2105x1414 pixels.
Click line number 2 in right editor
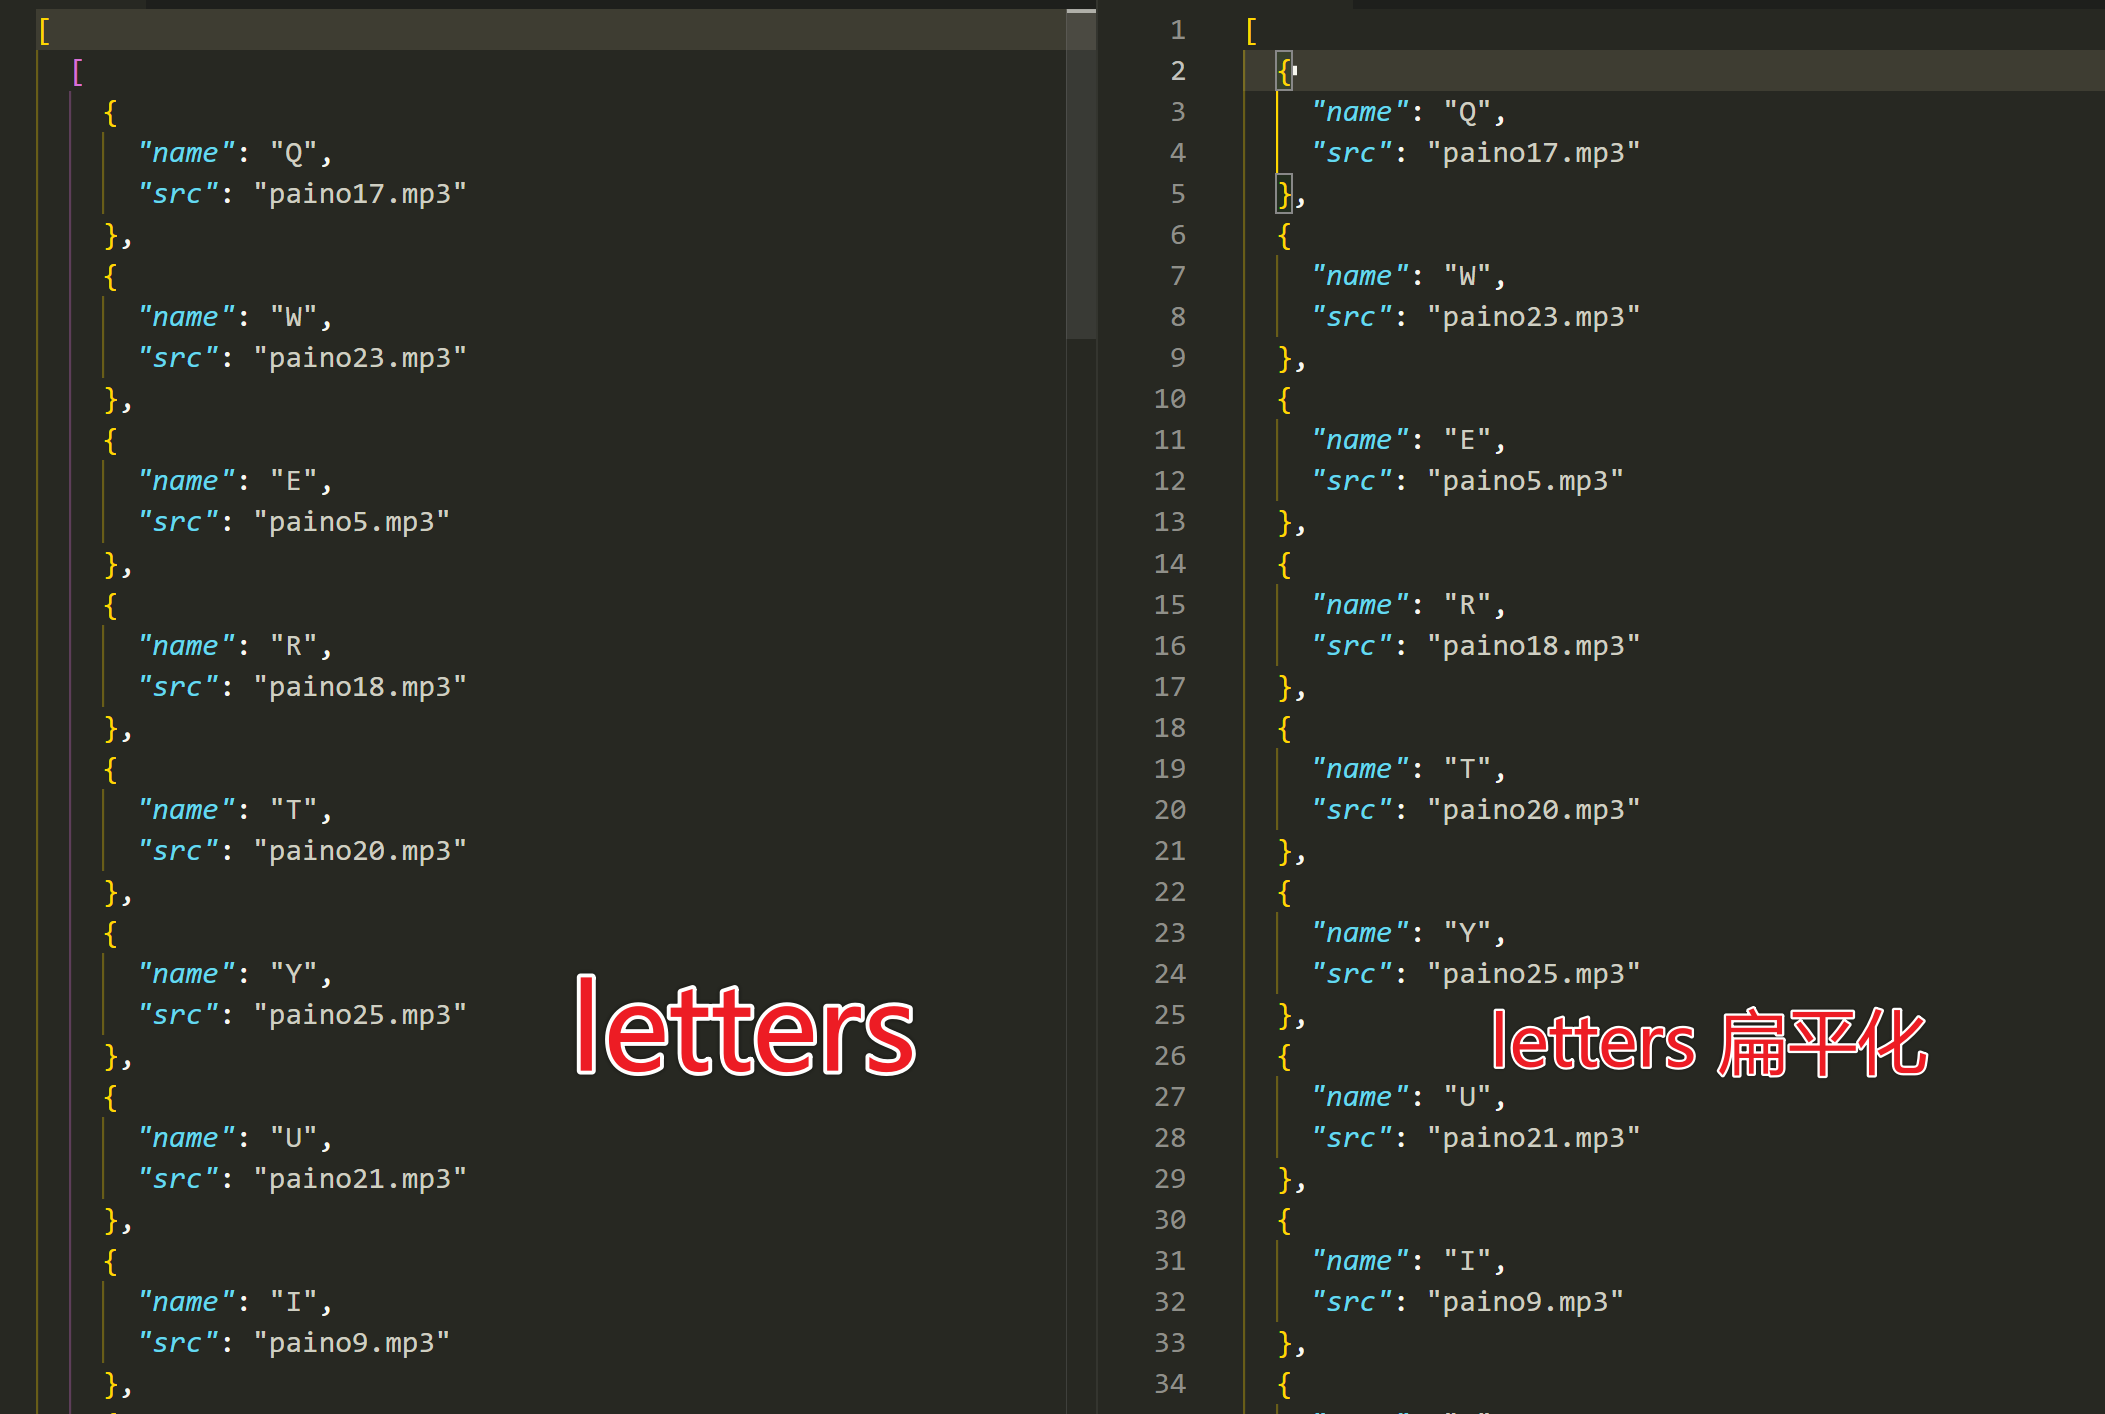[1178, 71]
